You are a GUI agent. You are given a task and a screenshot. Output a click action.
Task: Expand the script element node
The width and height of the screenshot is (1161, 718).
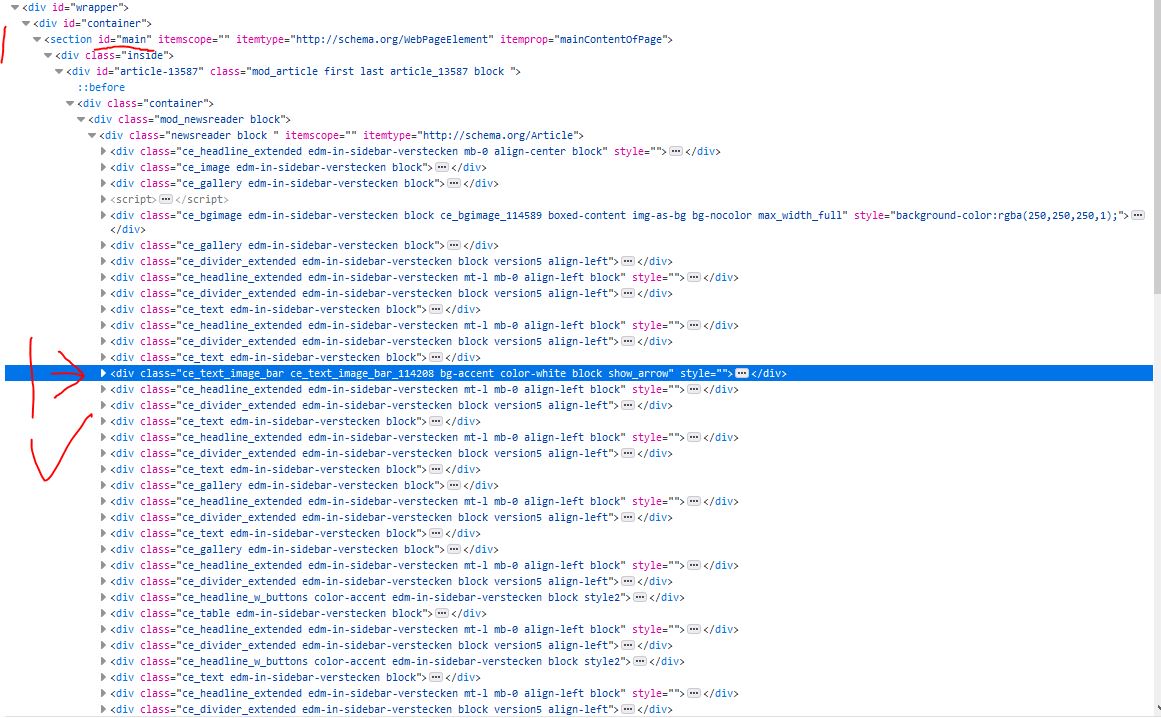[x=104, y=199]
